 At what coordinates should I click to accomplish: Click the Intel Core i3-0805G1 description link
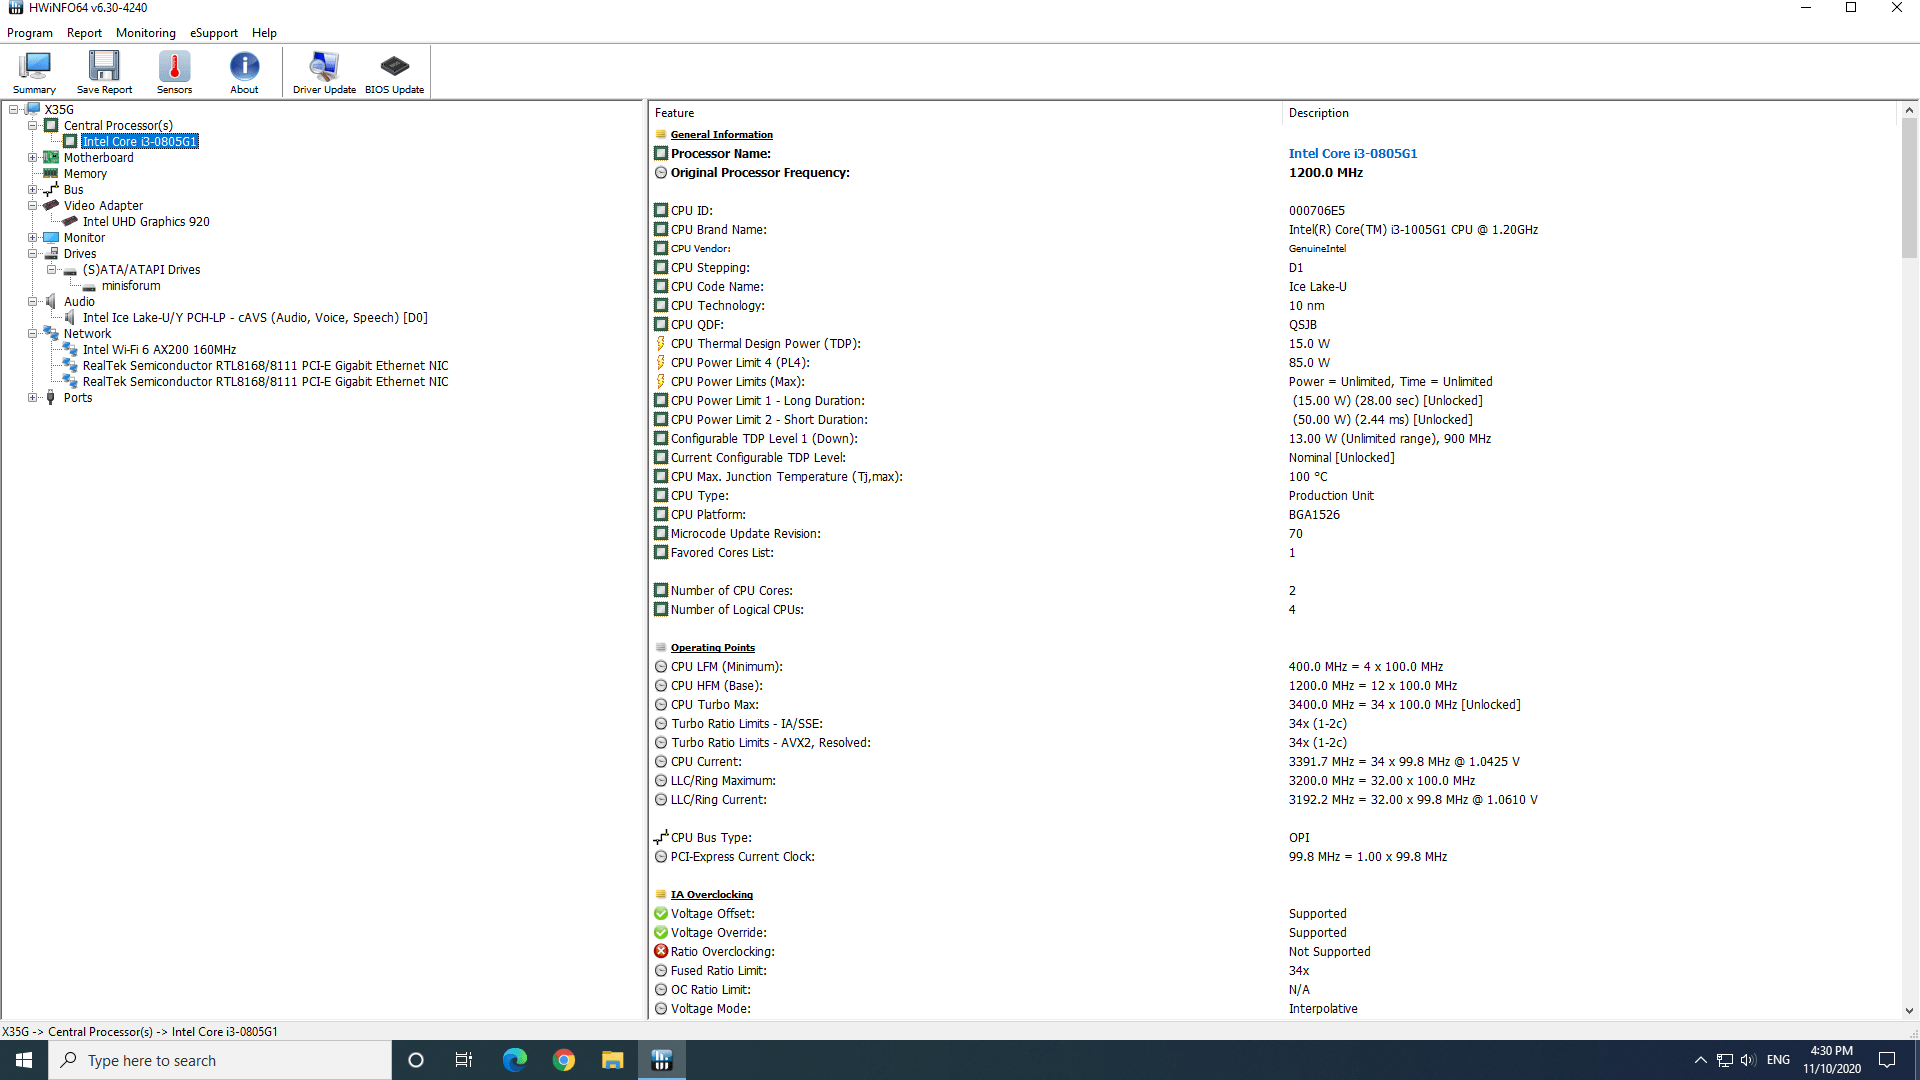pos(1353,154)
